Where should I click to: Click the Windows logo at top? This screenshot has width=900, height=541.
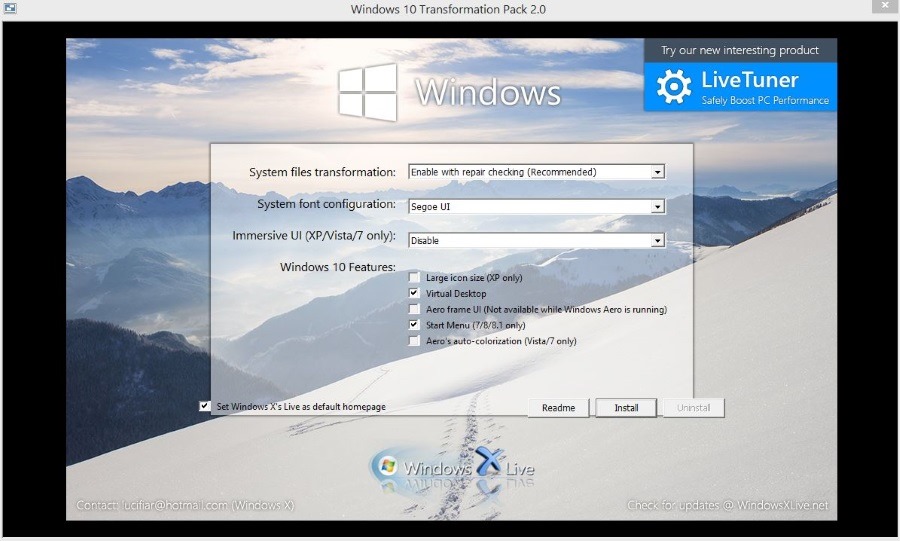tap(367, 92)
